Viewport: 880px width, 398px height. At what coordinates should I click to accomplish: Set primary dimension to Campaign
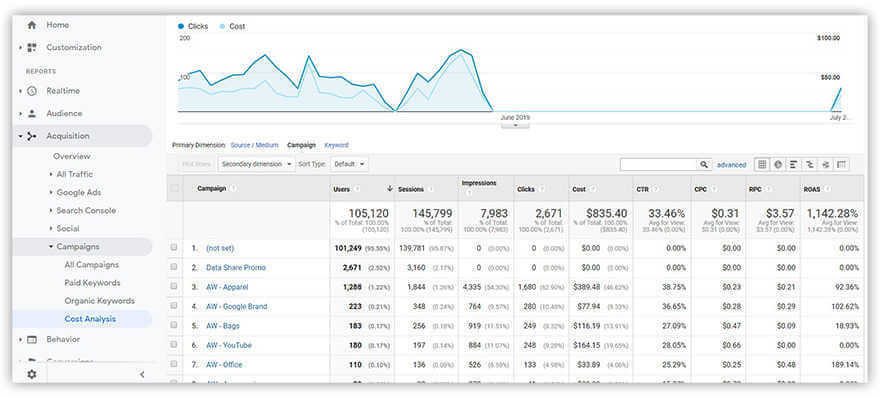point(301,145)
